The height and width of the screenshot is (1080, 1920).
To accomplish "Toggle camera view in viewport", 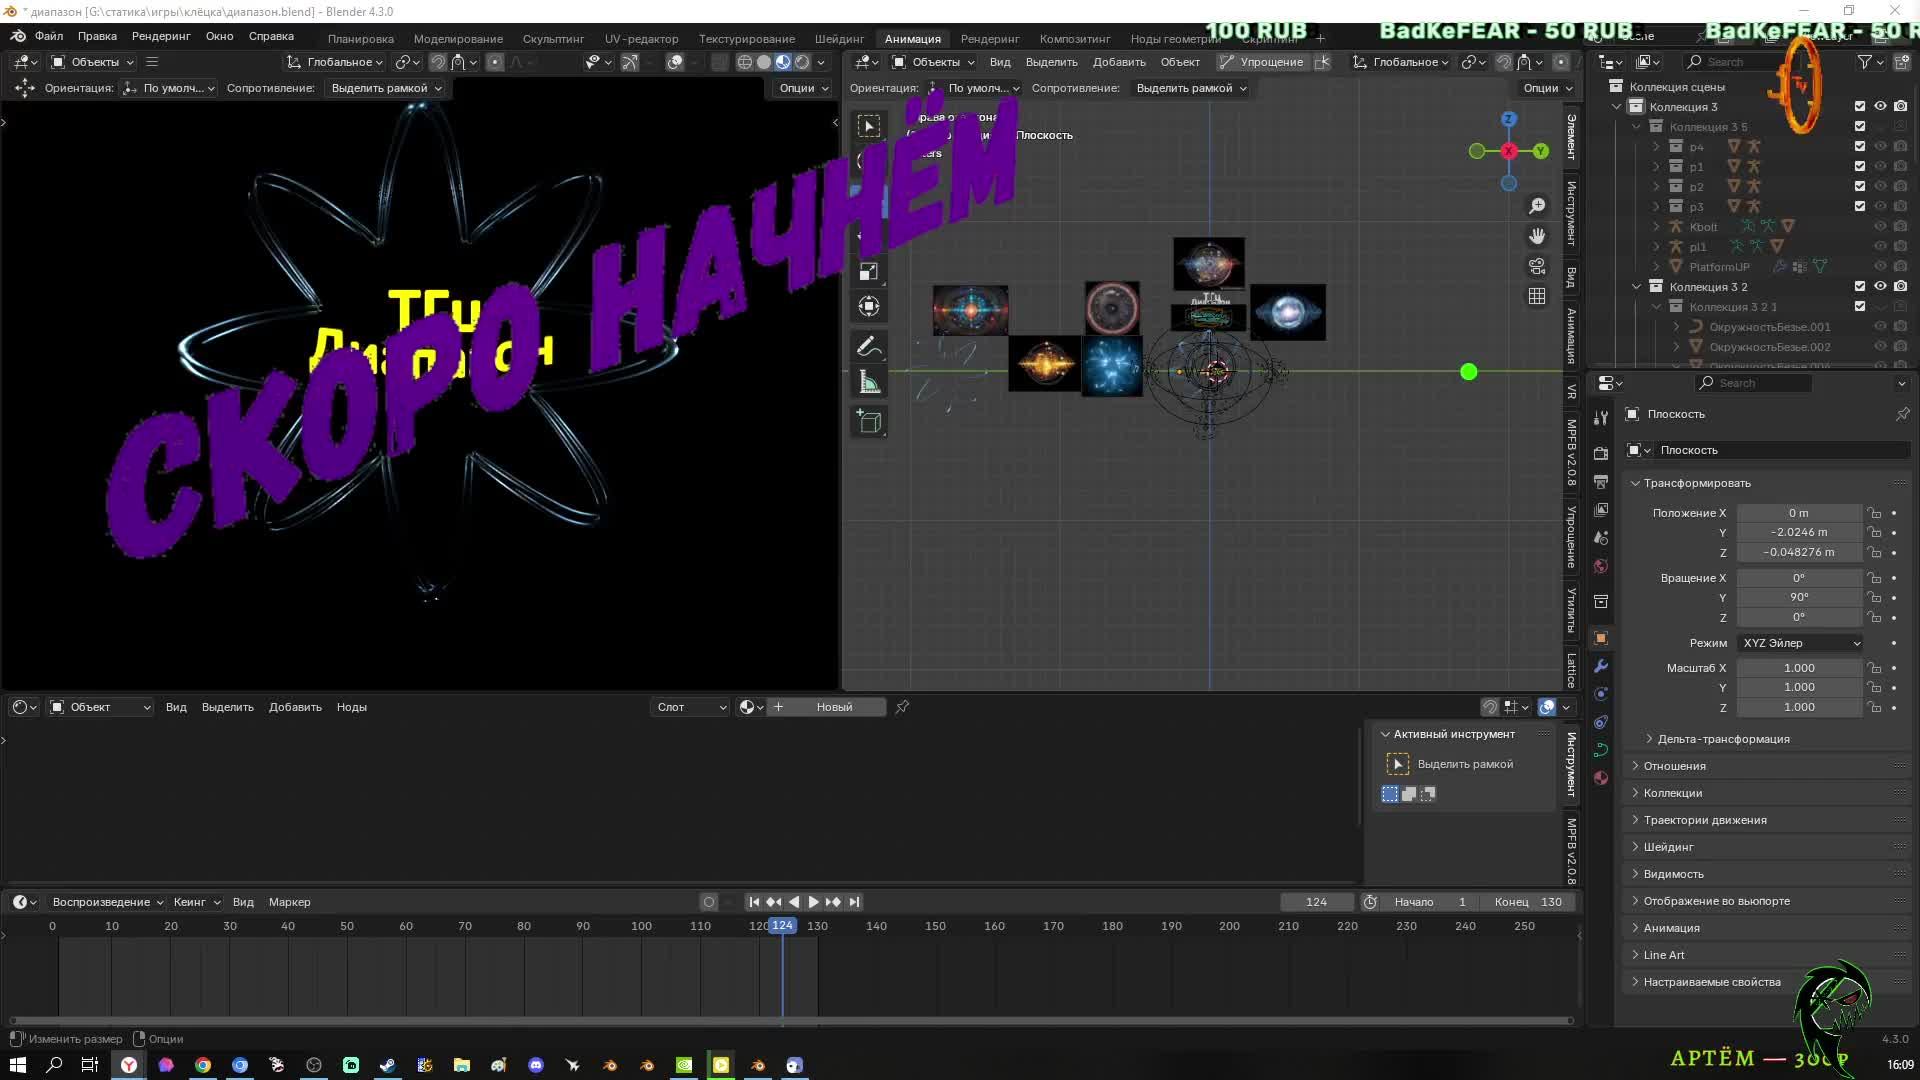I will click(x=1537, y=266).
